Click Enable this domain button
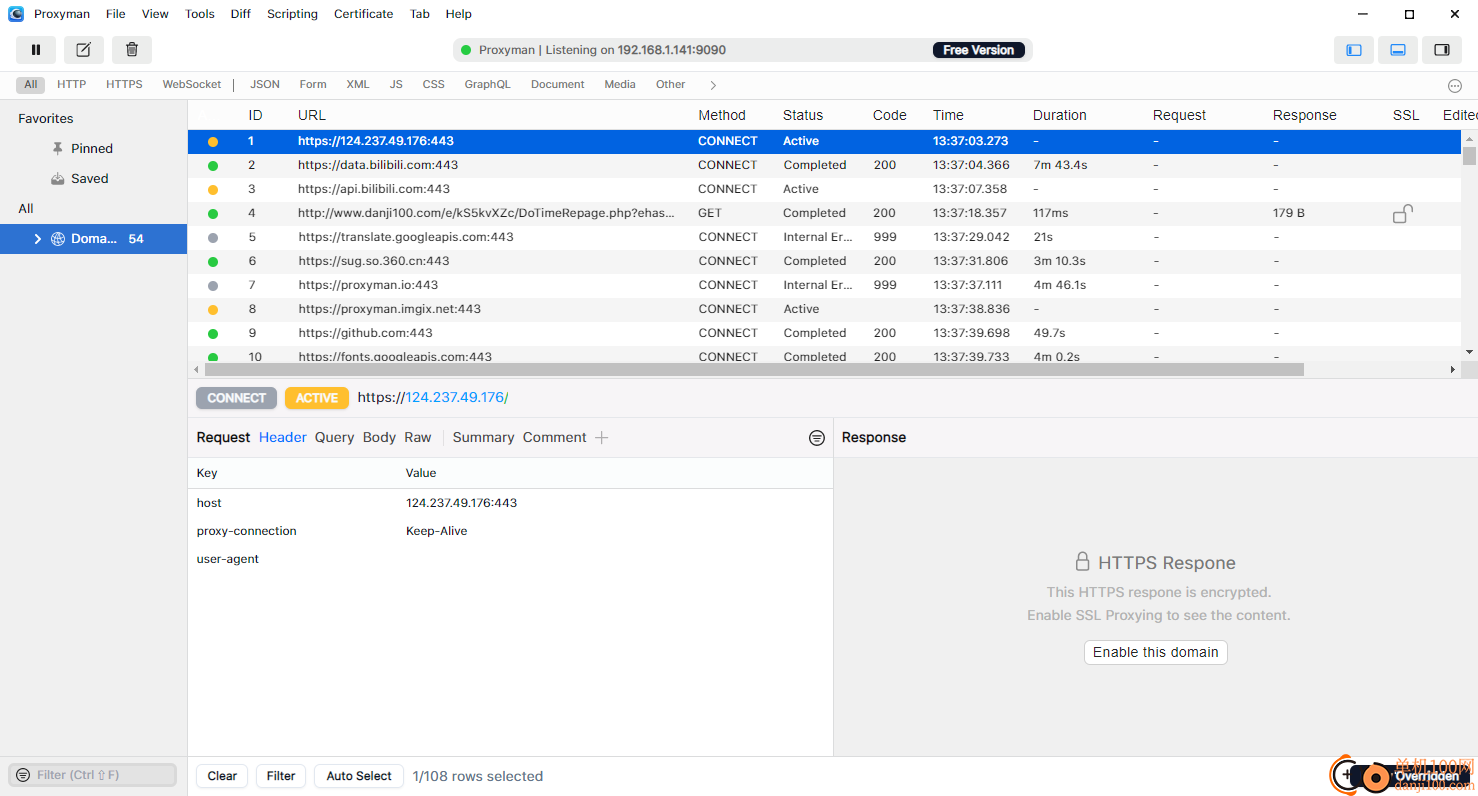The height and width of the screenshot is (796, 1478). point(1156,652)
